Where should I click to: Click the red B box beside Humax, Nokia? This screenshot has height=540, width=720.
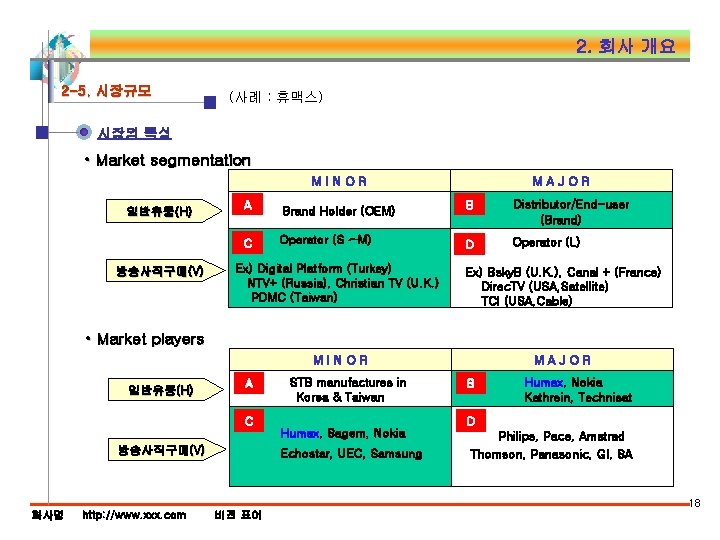pos(471,383)
